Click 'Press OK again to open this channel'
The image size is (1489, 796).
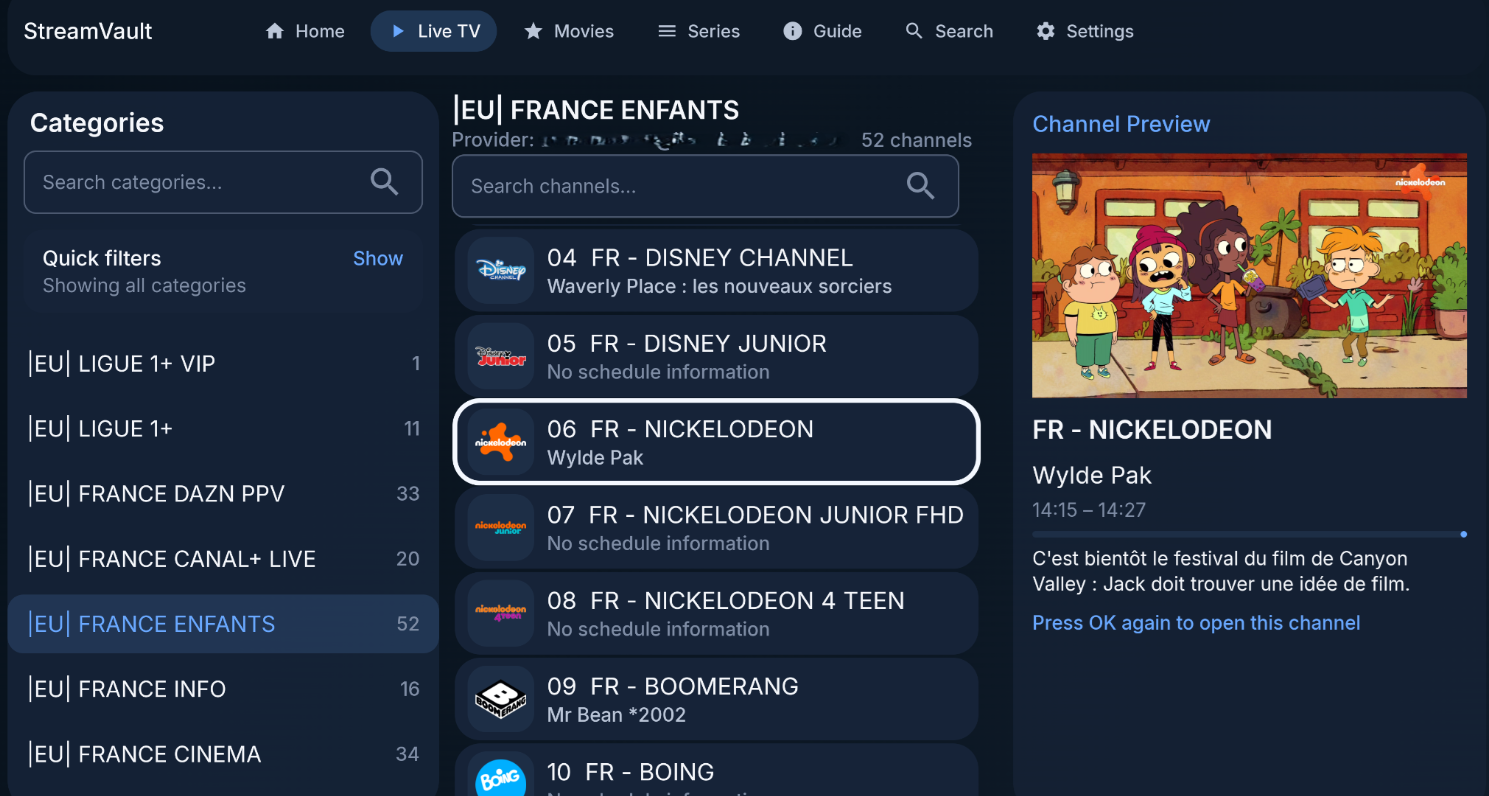(x=1196, y=623)
